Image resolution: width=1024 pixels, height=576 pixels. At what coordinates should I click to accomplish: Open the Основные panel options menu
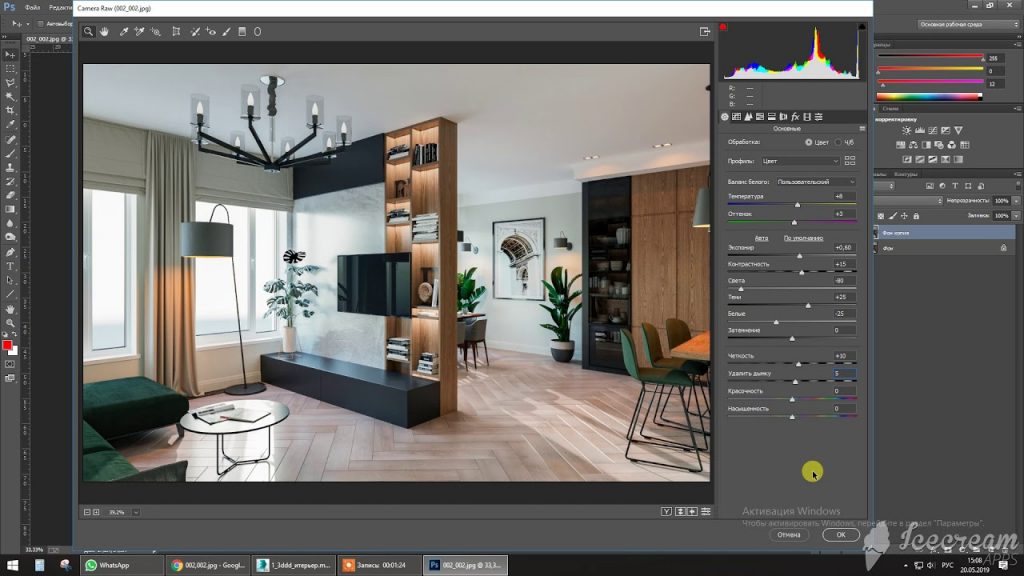[862, 129]
